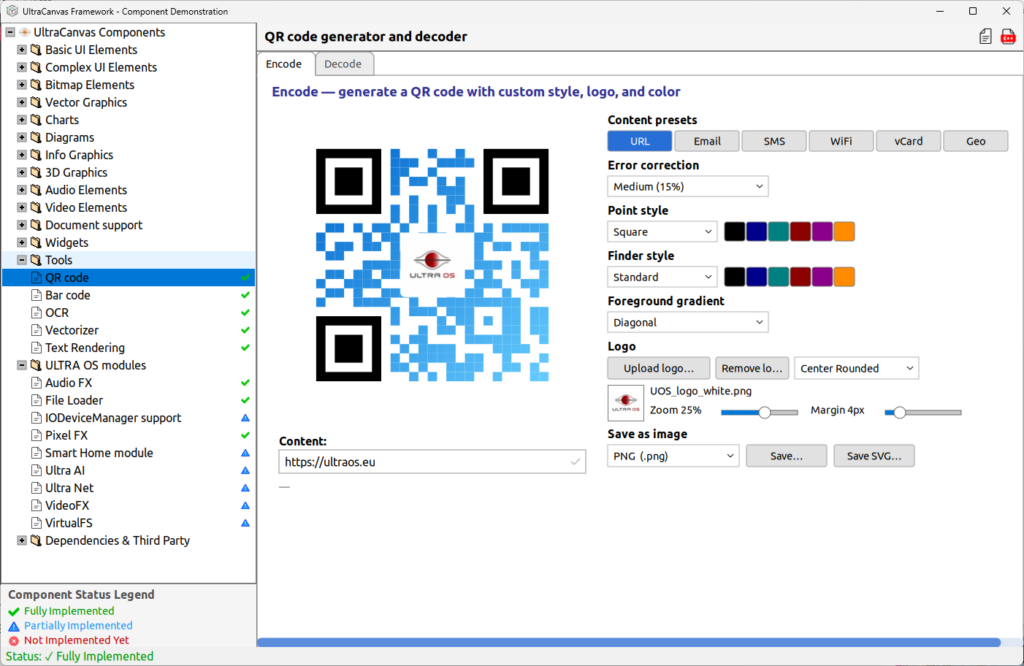Screen dimensions: 1024x666
Task: Open the documentation icon in the header
Action: [985, 37]
